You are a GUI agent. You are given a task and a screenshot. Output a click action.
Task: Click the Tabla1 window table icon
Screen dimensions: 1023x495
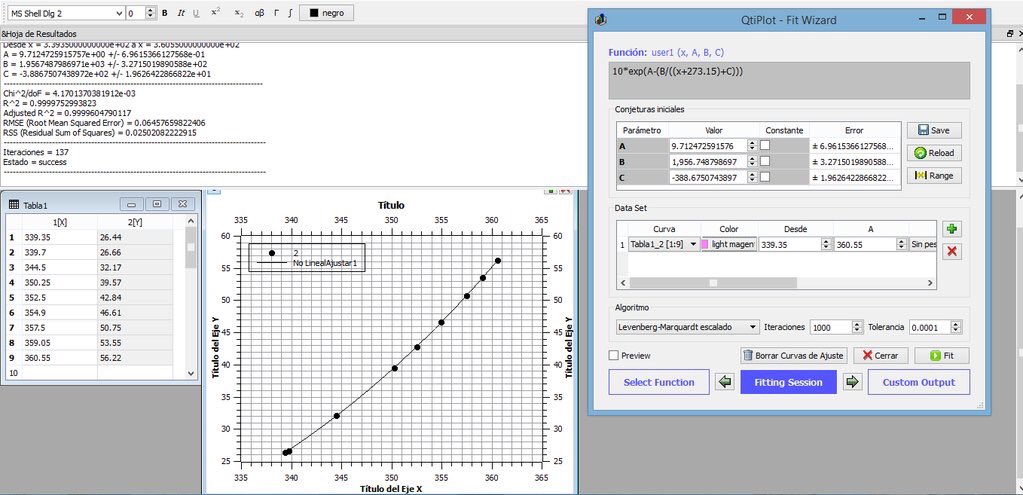(14, 205)
